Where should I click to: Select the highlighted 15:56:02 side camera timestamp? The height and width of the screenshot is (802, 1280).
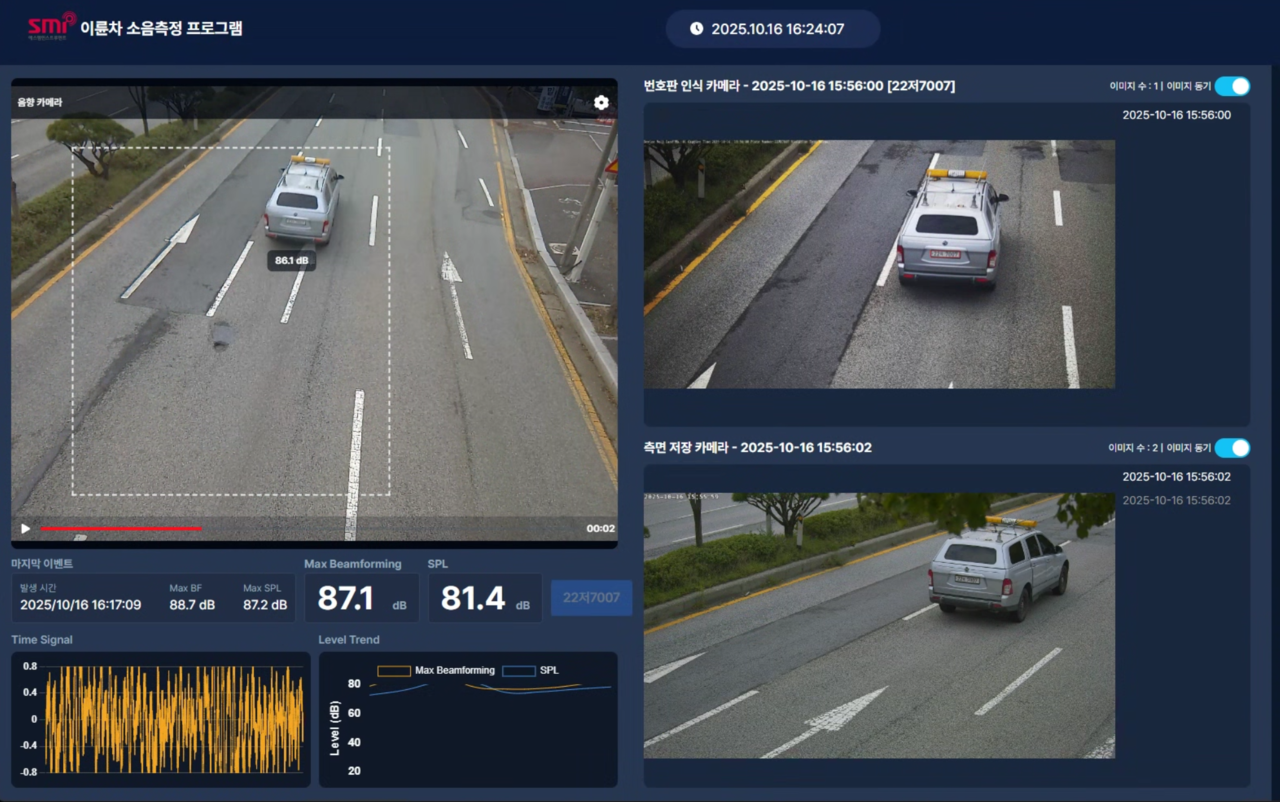click(1176, 477)
